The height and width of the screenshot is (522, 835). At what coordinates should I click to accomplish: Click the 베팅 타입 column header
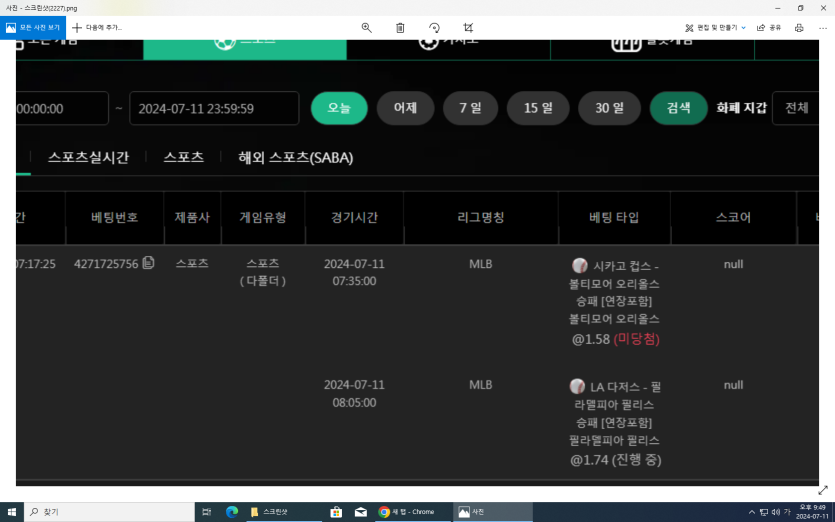coord(614,217)
